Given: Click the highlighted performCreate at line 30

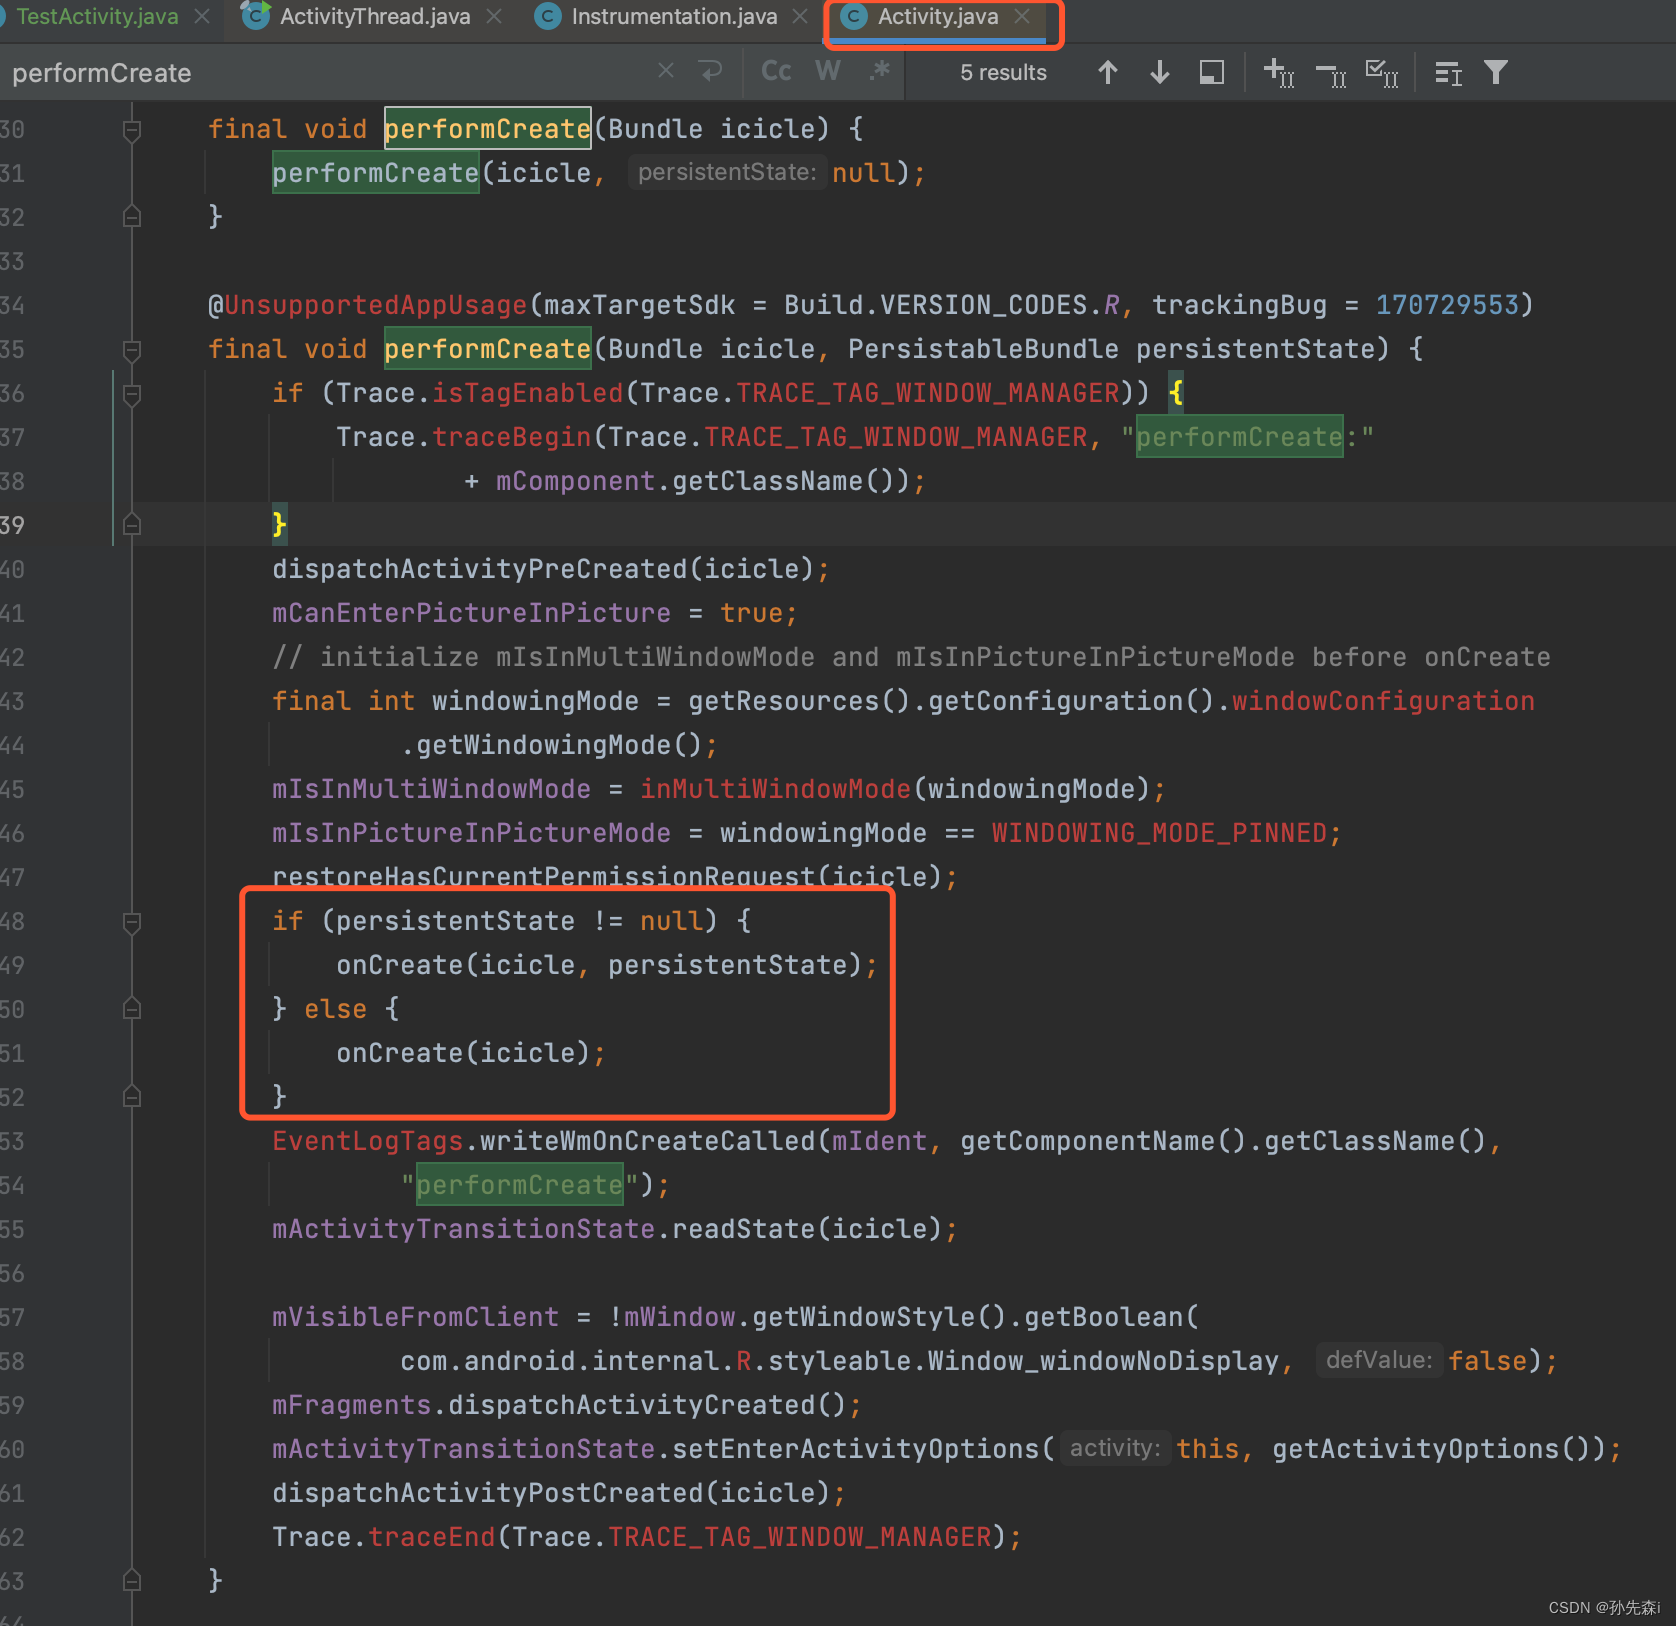Looking at the screenshot, I should coord(488,129).
